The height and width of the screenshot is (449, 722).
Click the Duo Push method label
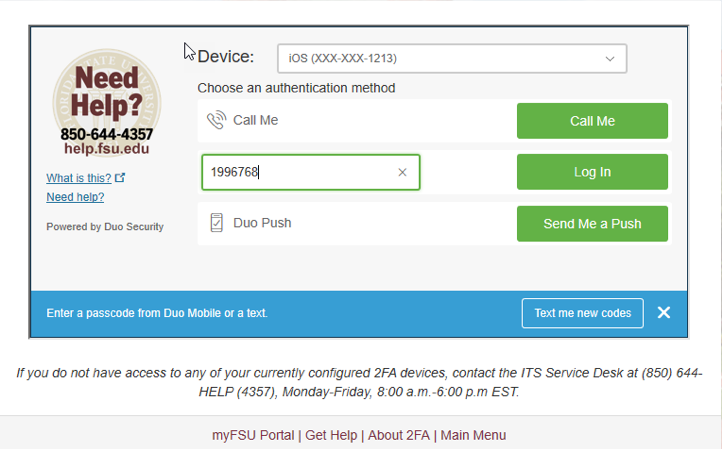262,223
